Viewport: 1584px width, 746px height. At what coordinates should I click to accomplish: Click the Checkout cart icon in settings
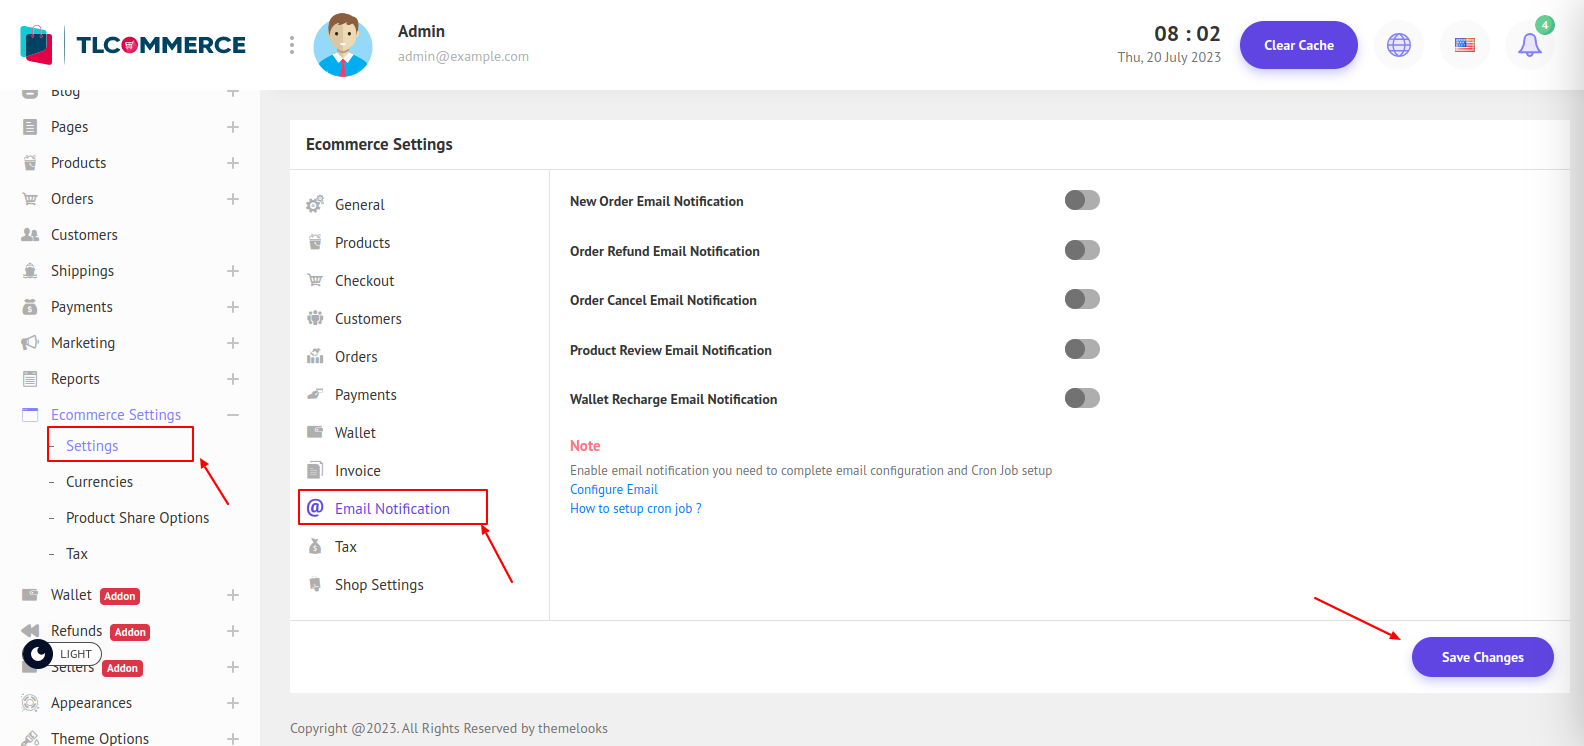[x=315, y=281]
